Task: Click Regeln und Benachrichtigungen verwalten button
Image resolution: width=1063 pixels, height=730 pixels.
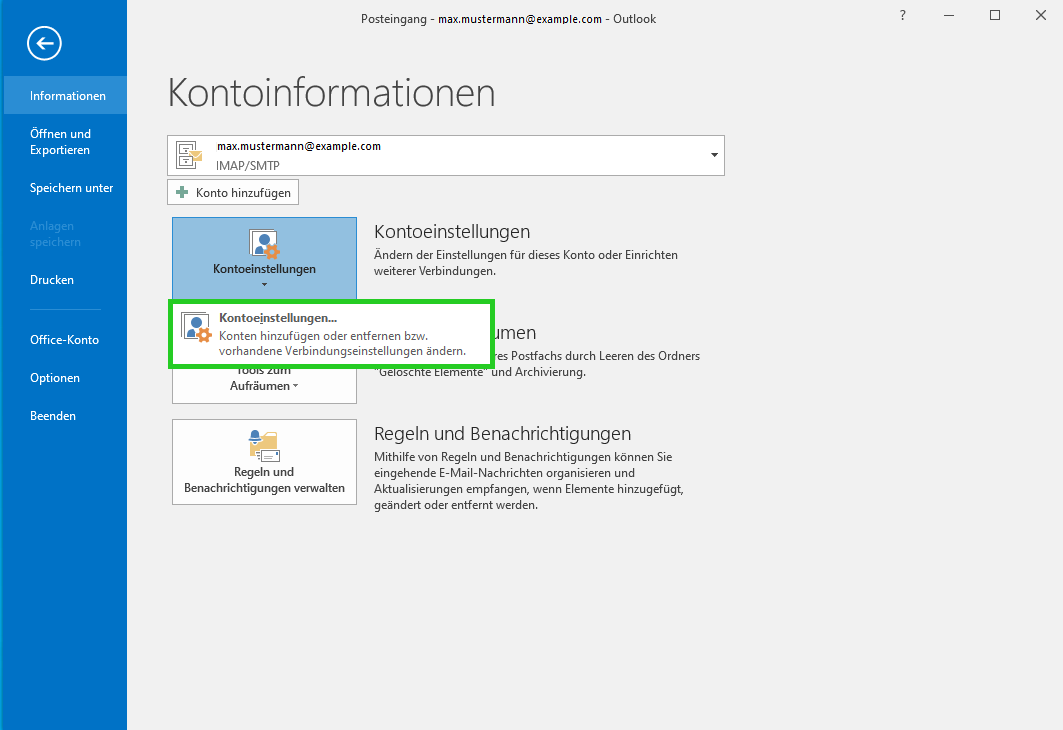Action: click(264, 462)
